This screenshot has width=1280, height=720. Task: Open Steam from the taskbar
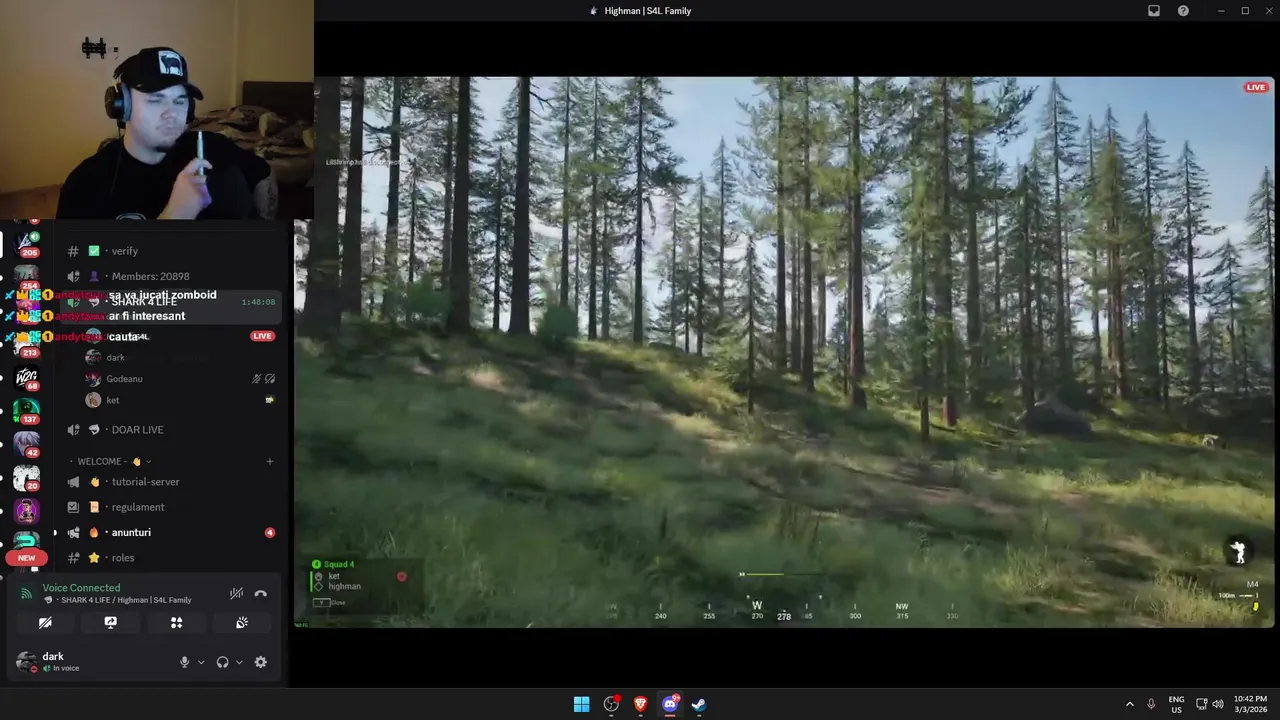pyautogui.click(x=699, y=704)
